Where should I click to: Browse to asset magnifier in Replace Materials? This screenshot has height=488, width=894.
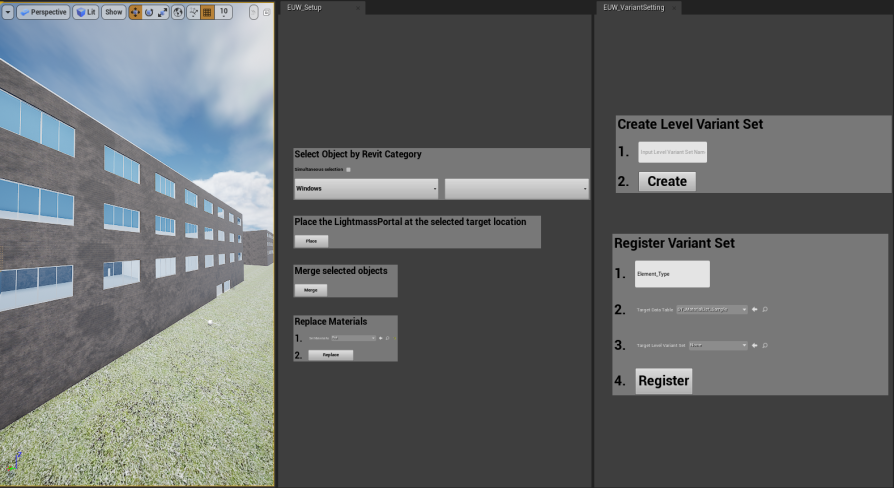pos(388,338)
